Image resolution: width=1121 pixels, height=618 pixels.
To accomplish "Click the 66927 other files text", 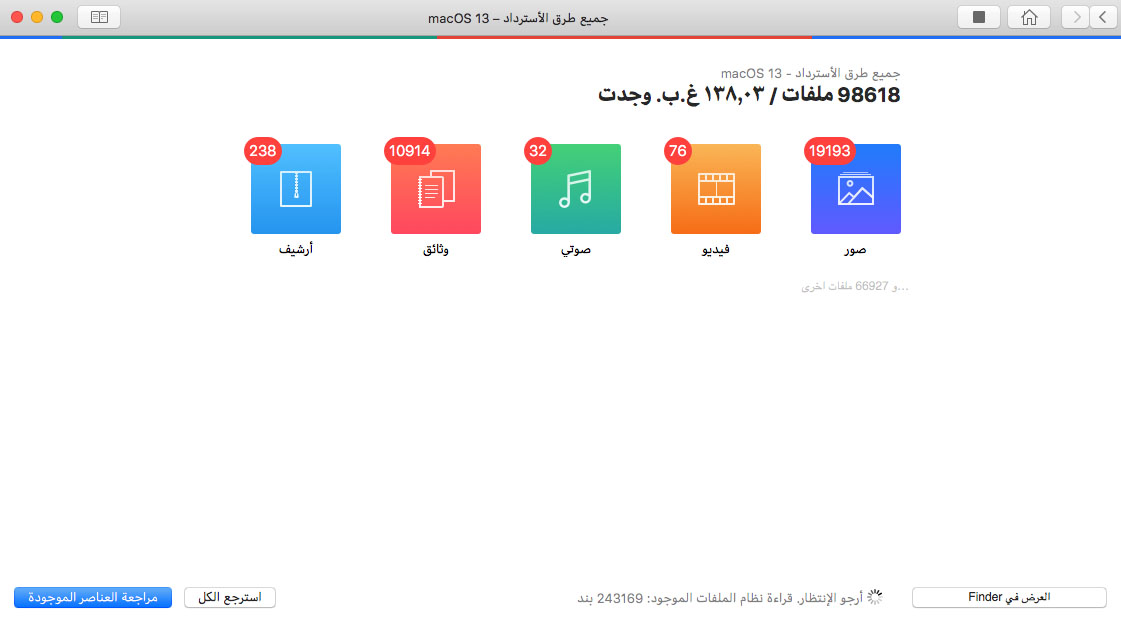I will tap(854, 286).
